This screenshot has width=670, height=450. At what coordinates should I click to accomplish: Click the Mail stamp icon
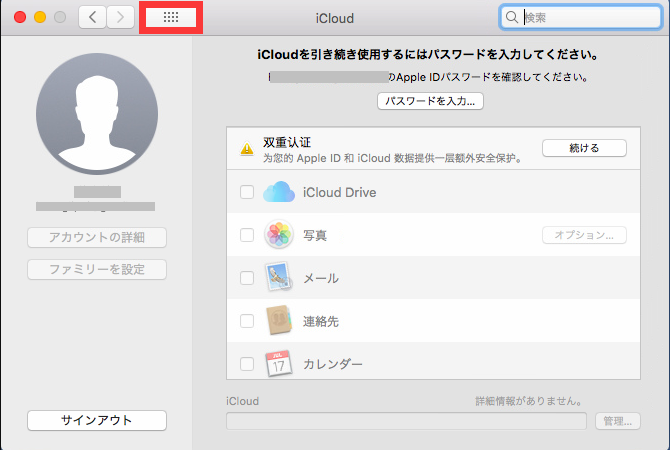click(279, 277)
